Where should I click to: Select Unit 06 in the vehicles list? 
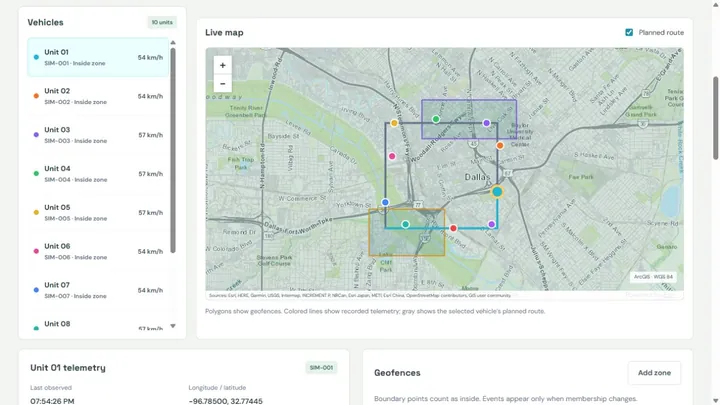(98, 252)
